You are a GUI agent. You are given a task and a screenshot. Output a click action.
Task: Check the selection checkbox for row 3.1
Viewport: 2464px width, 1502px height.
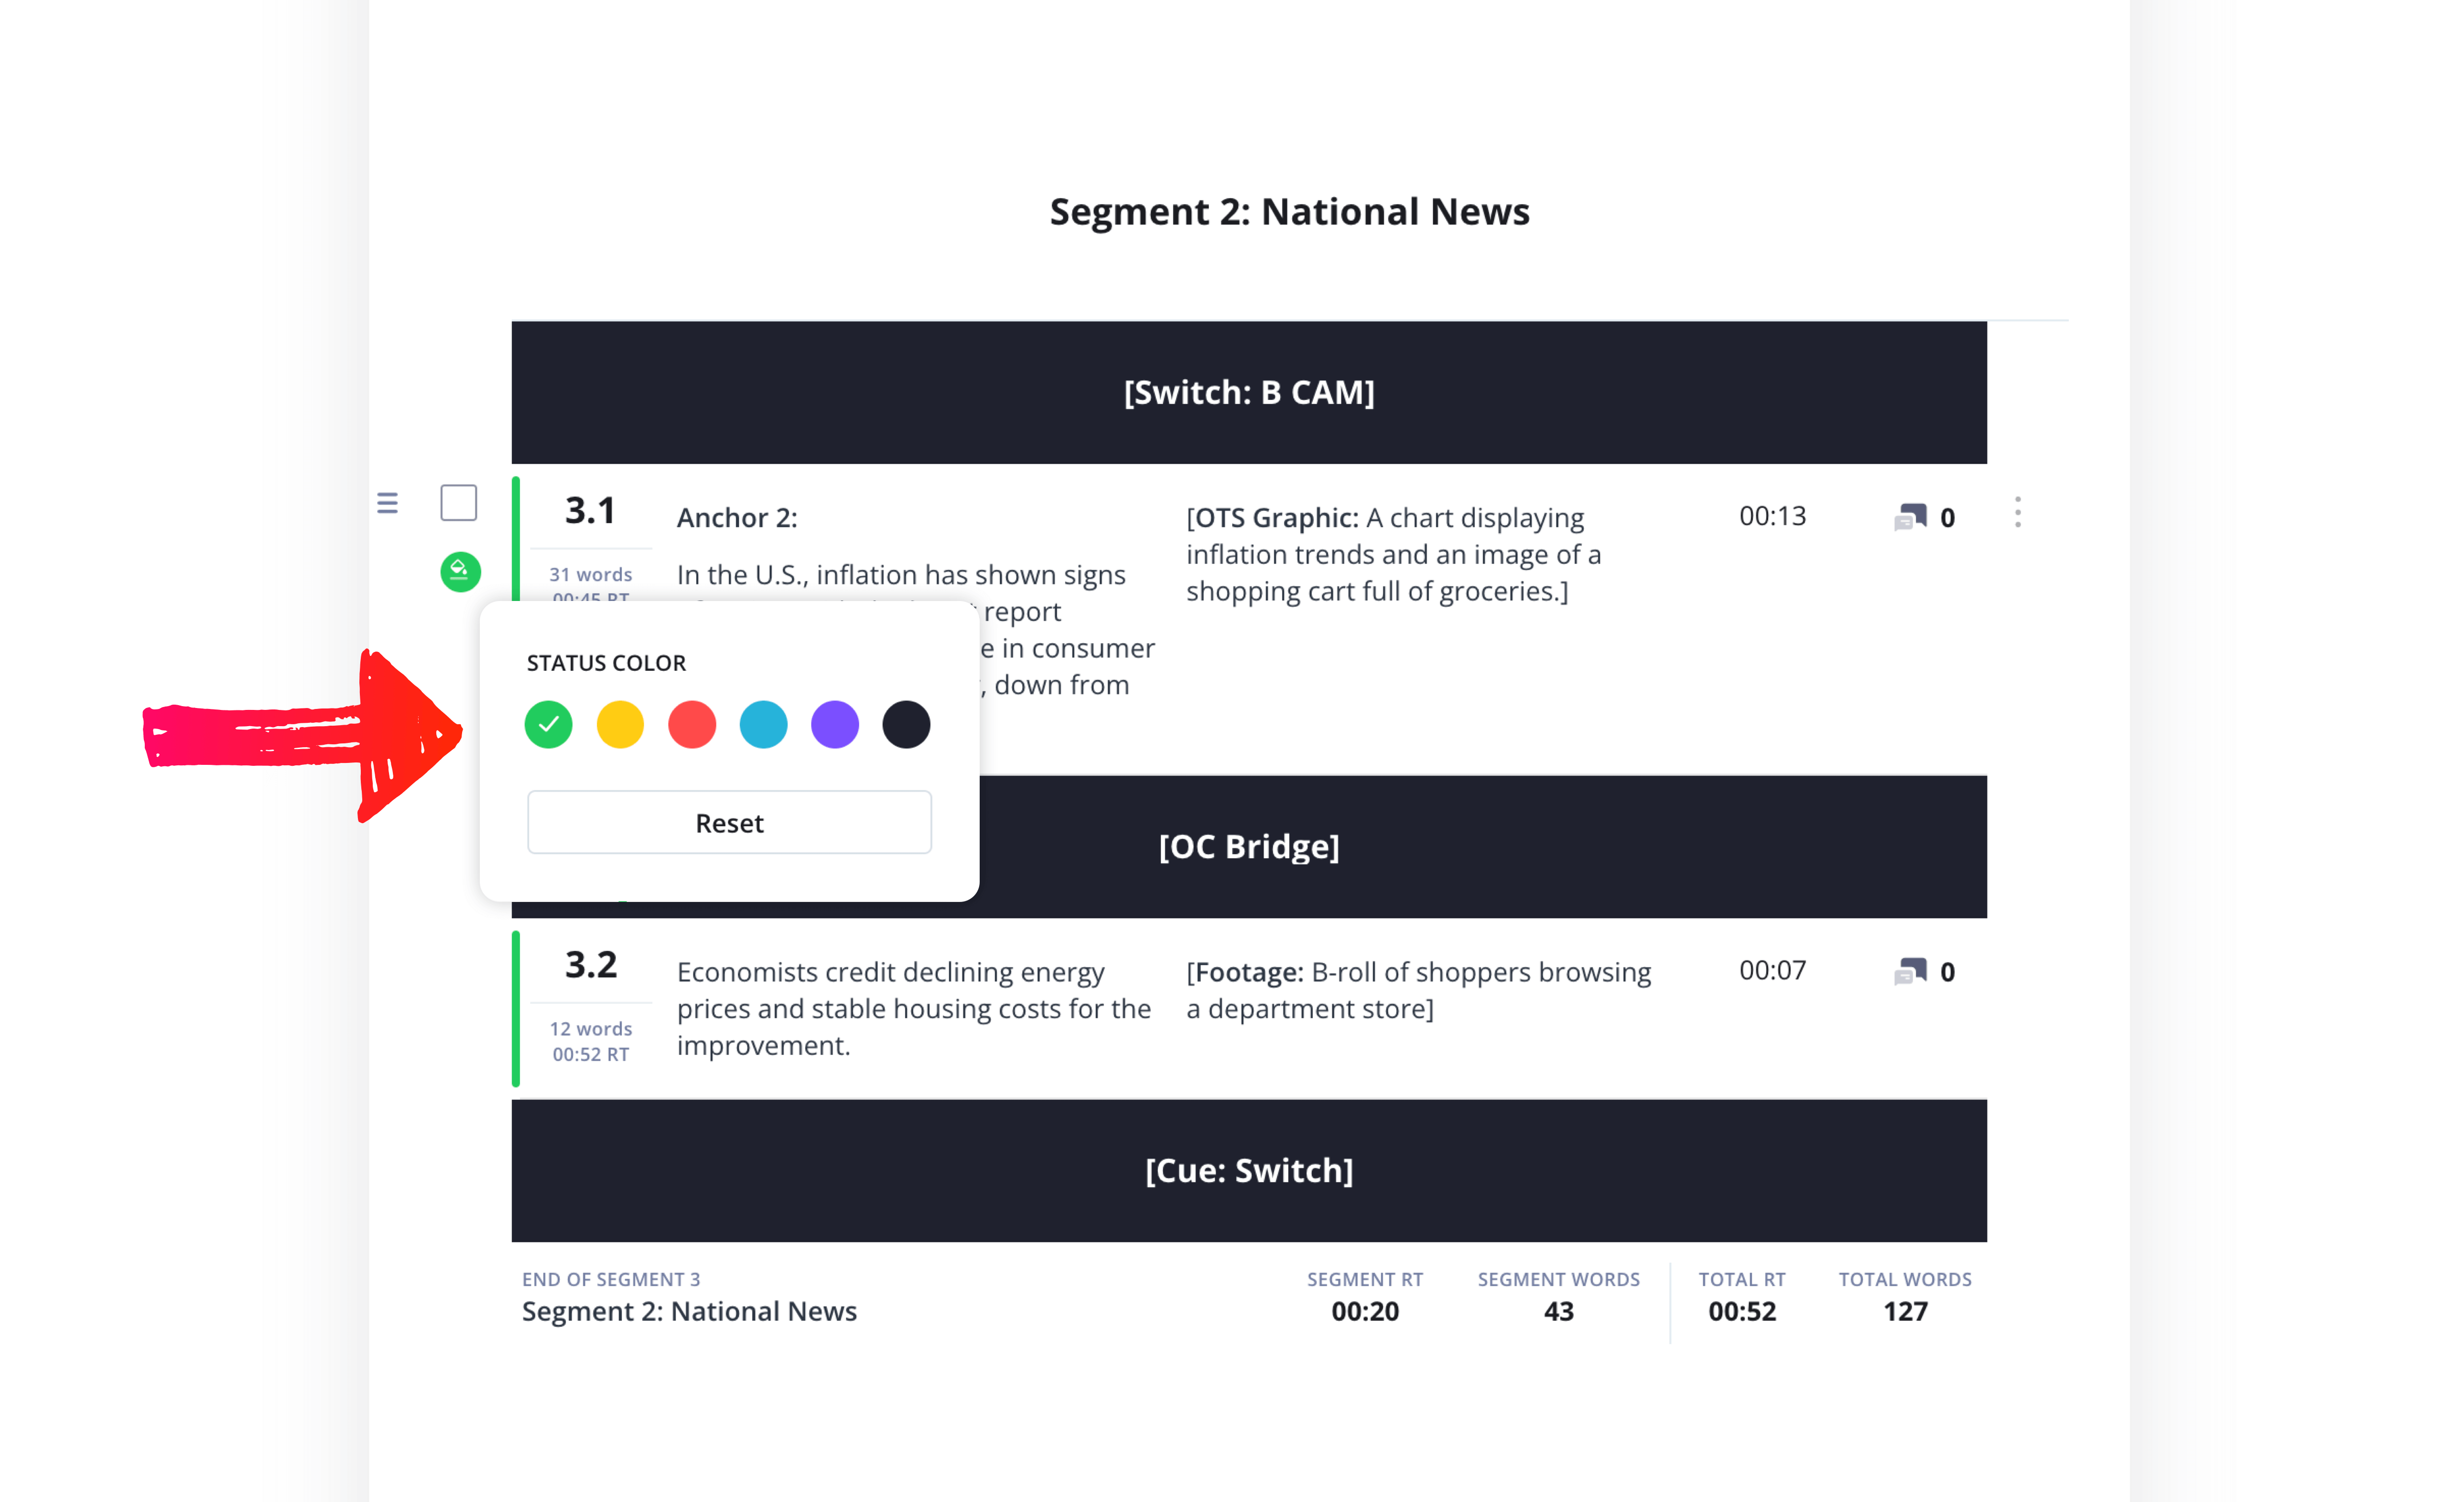click(x=459, y=503)
